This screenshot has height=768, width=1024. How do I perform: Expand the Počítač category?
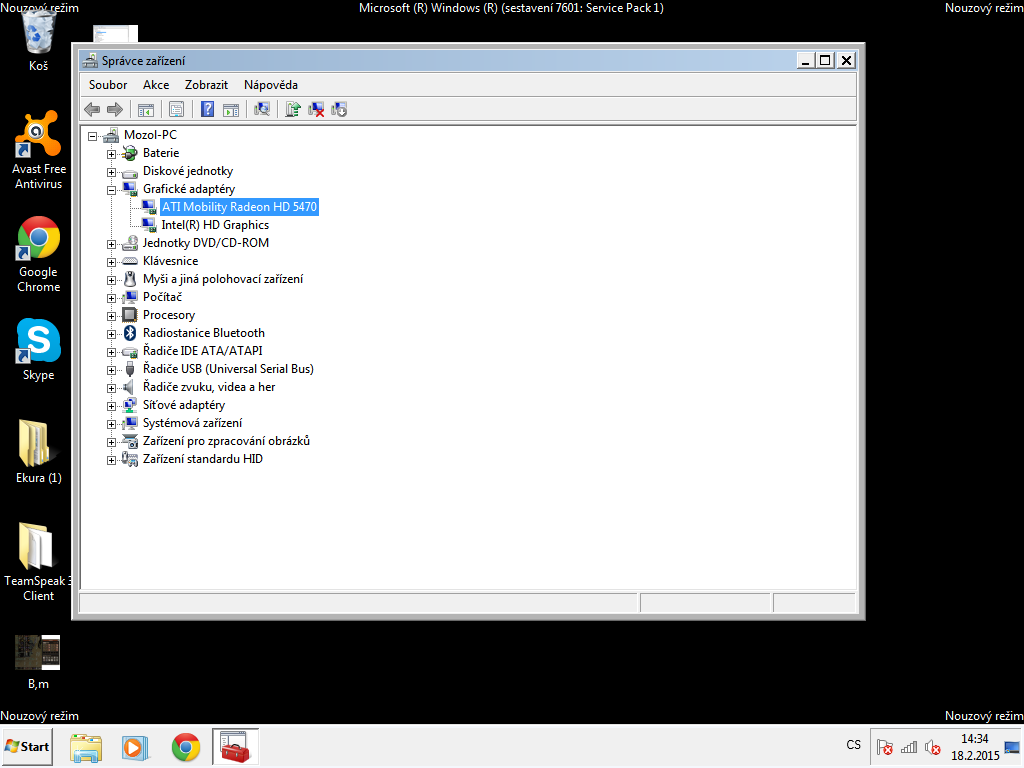tap(112, 298)
